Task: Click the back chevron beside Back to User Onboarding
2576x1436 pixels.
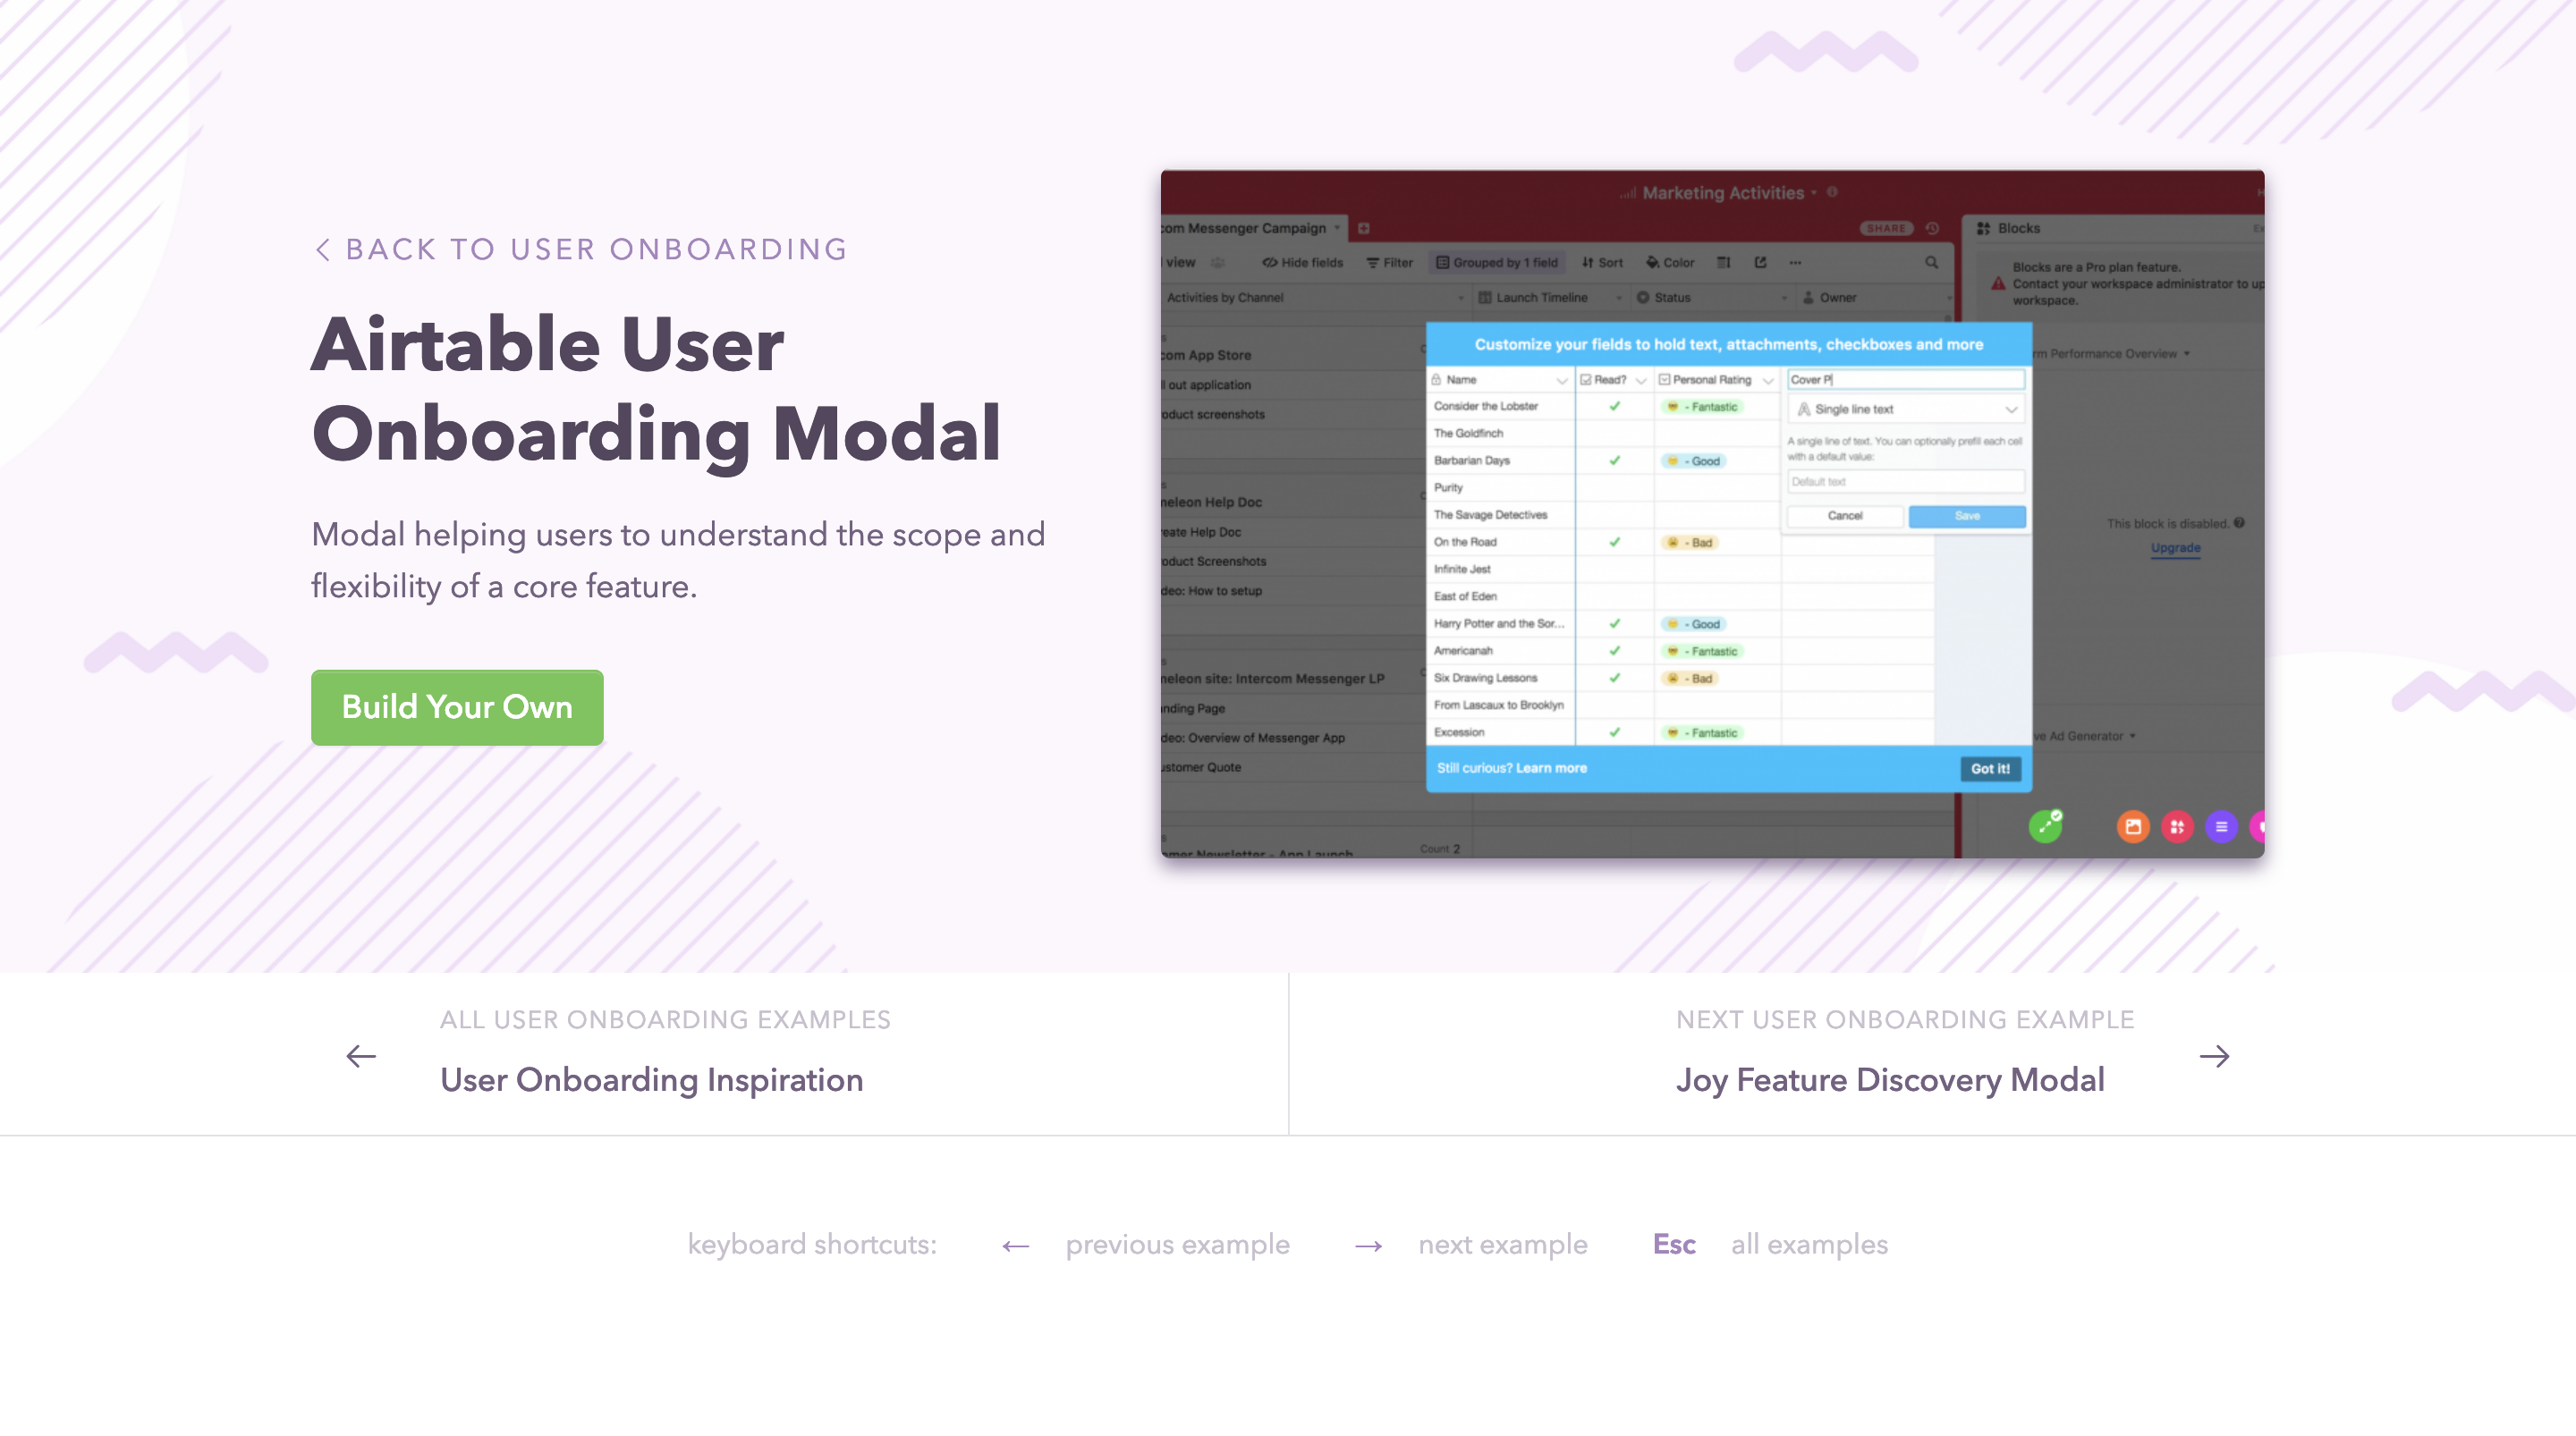Action: (x=322, y=250)
